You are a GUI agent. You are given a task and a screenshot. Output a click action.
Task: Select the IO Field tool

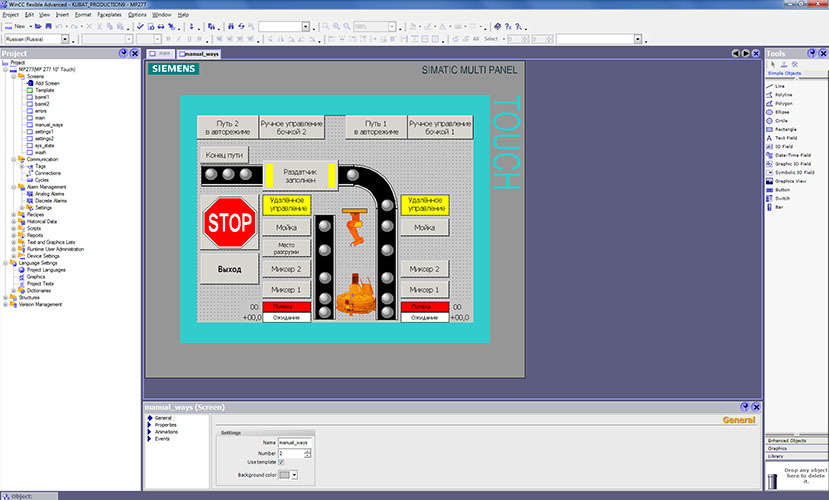point(780,146)
